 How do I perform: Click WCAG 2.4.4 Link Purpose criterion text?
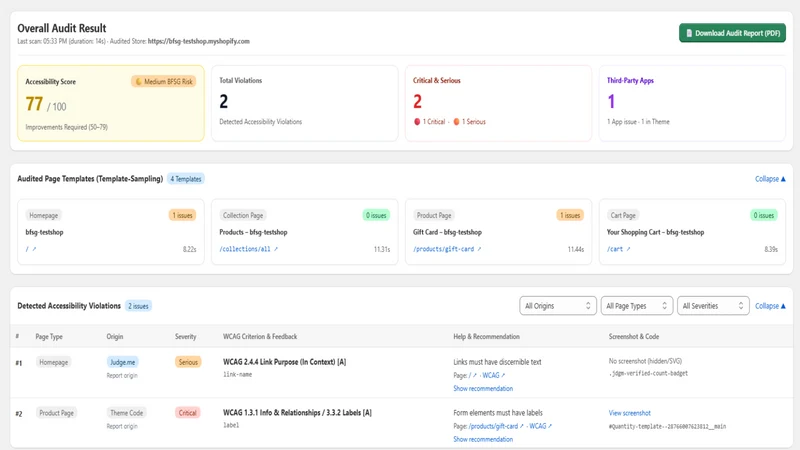tap(284, 362)
